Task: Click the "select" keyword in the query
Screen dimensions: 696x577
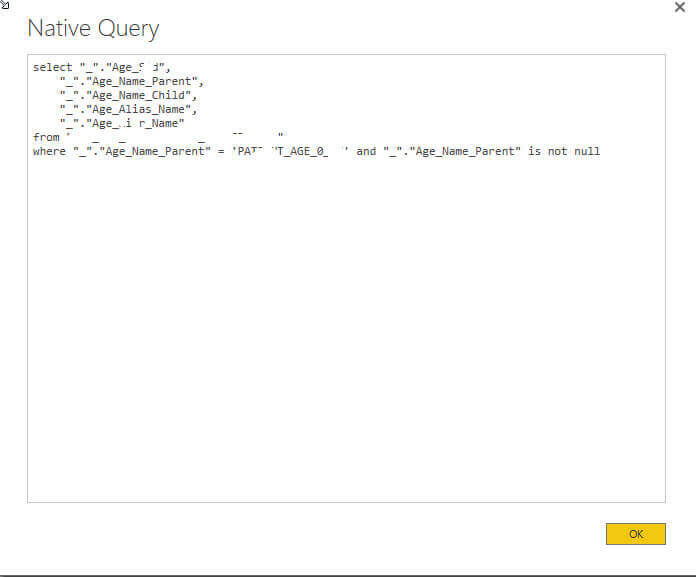Action: tap(52, 67)
